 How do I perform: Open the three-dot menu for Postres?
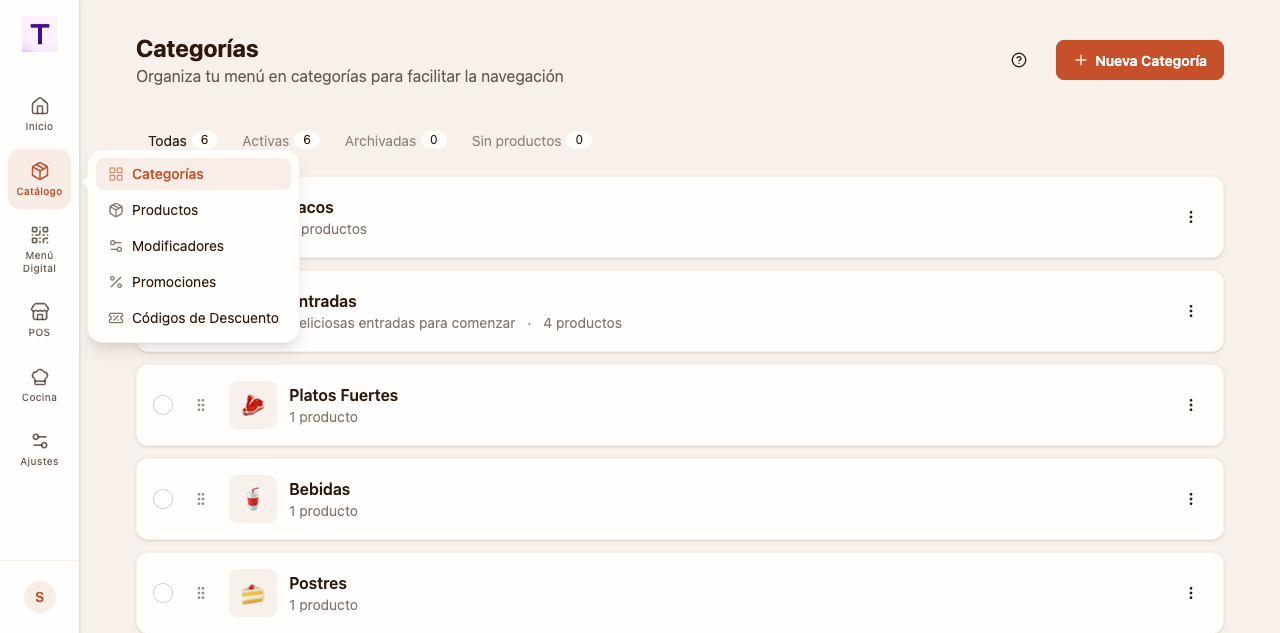point(1191,593)
